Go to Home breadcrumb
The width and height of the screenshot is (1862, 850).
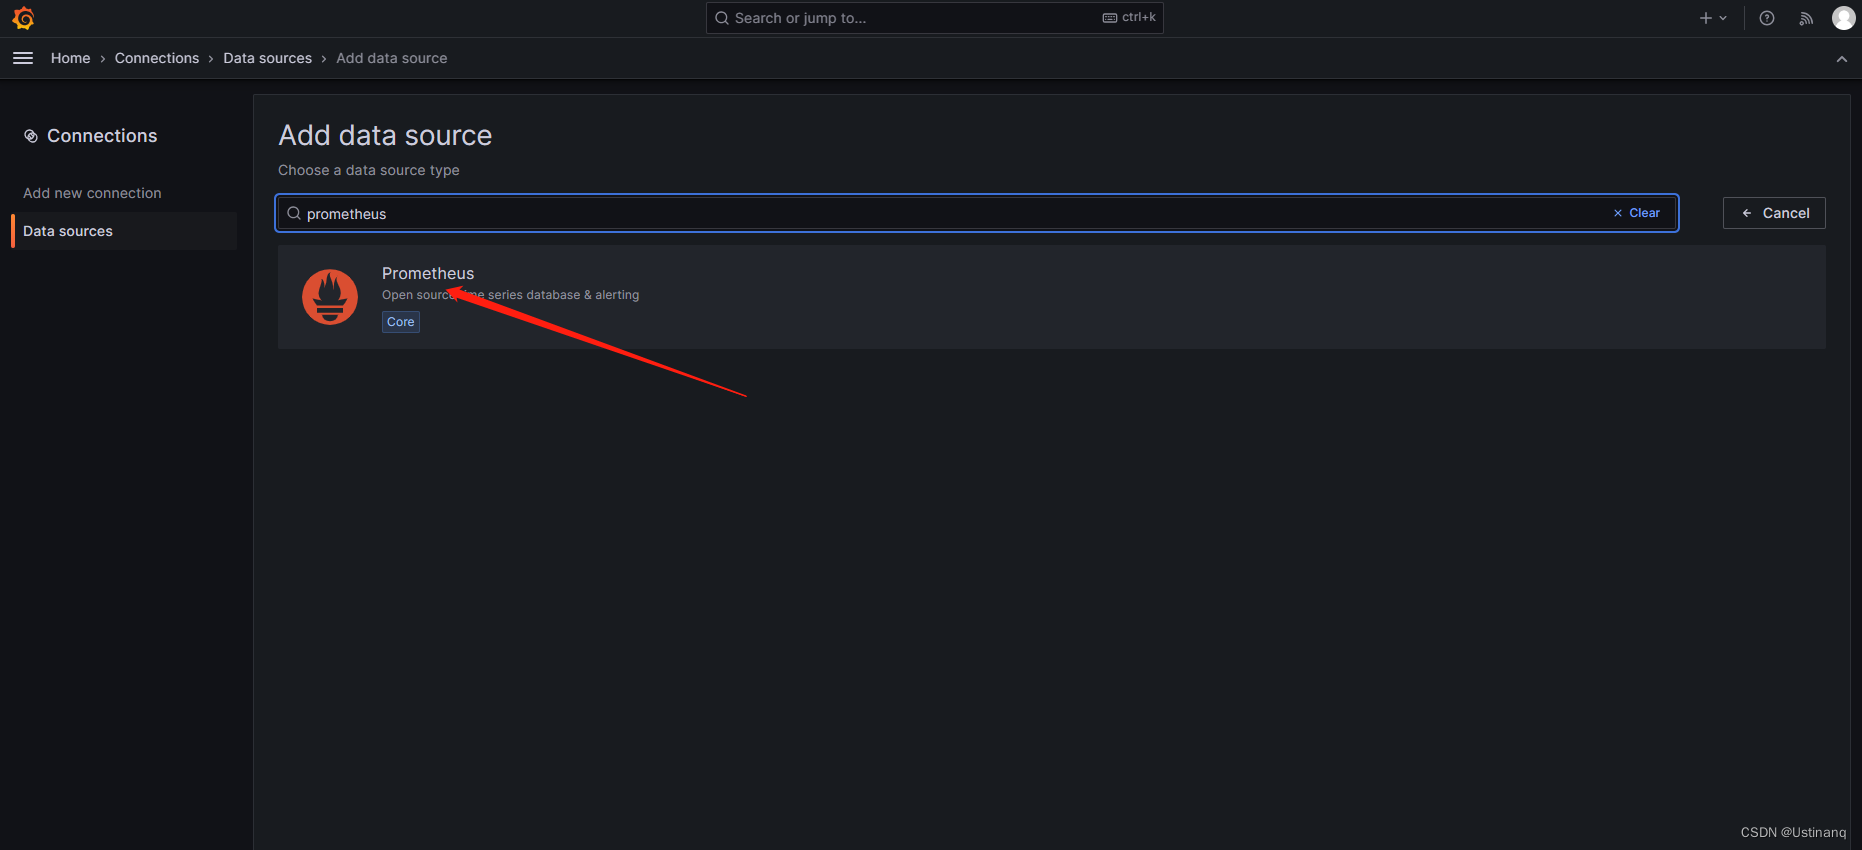(x=70, y=58)
